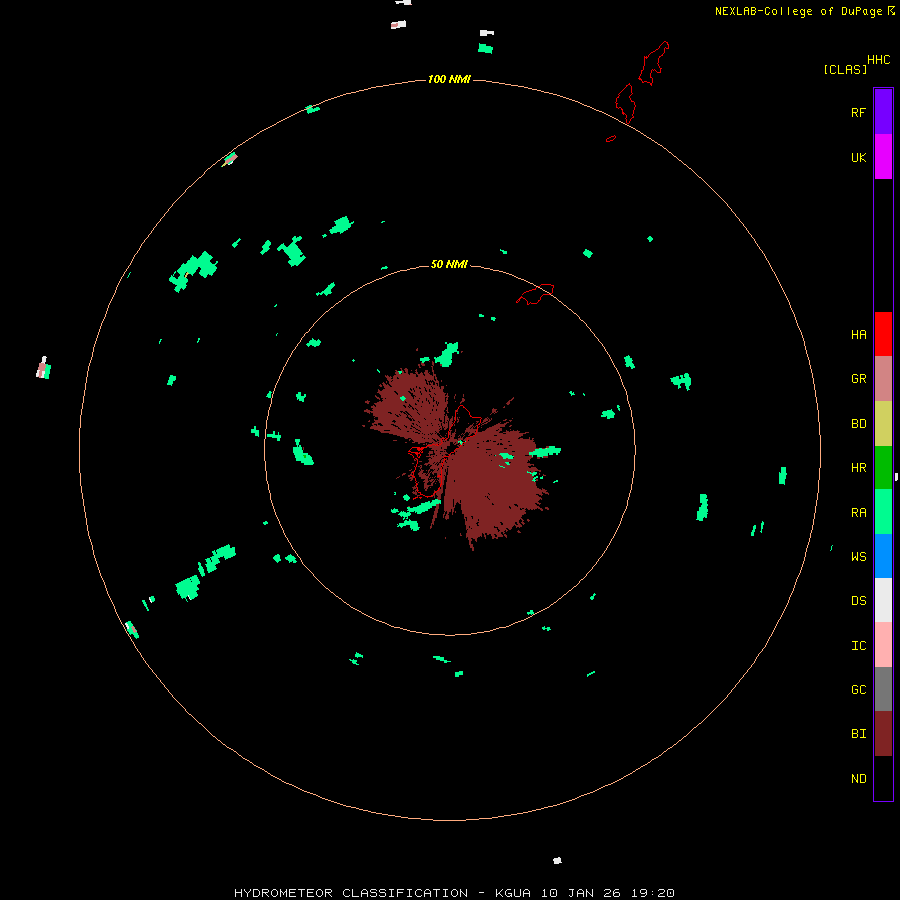Click the 'BD' legend label
Screen dimensions: 900x900
(x=858, y=424)
